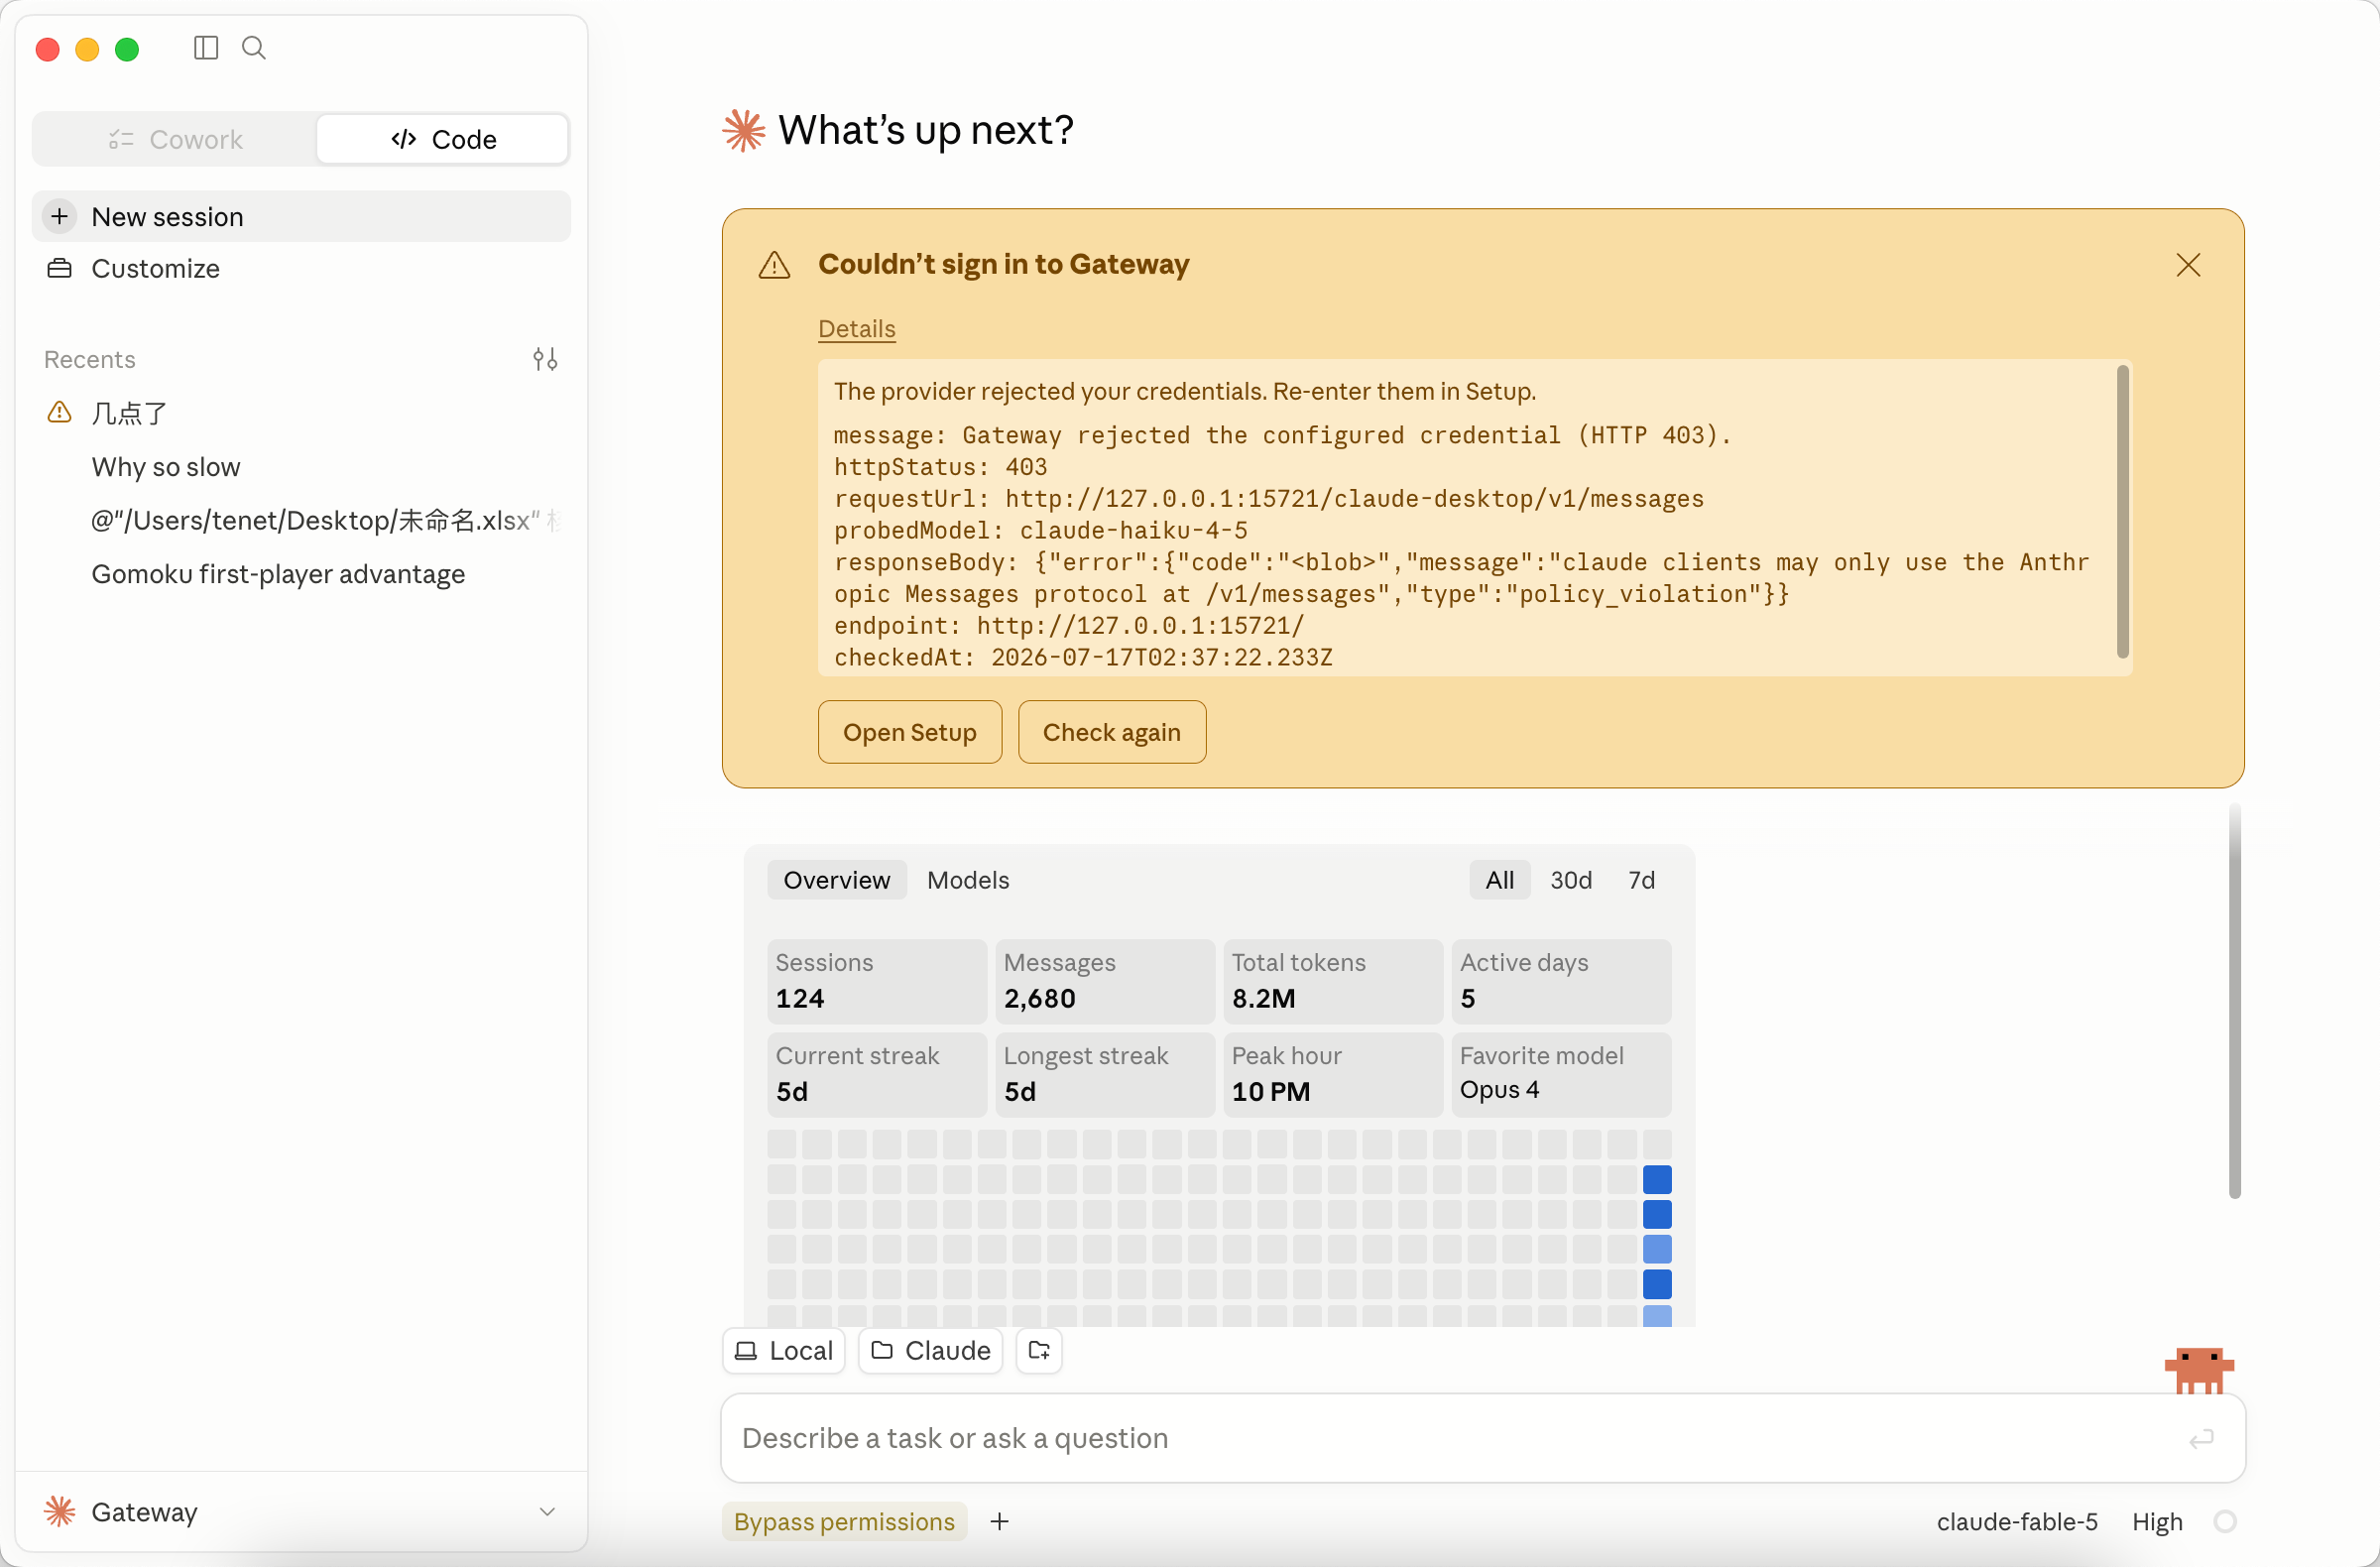Click the Gateway starburst icon in the sidebar footer
This screenshot has height=1567, width=2380.
point(60,1511)
